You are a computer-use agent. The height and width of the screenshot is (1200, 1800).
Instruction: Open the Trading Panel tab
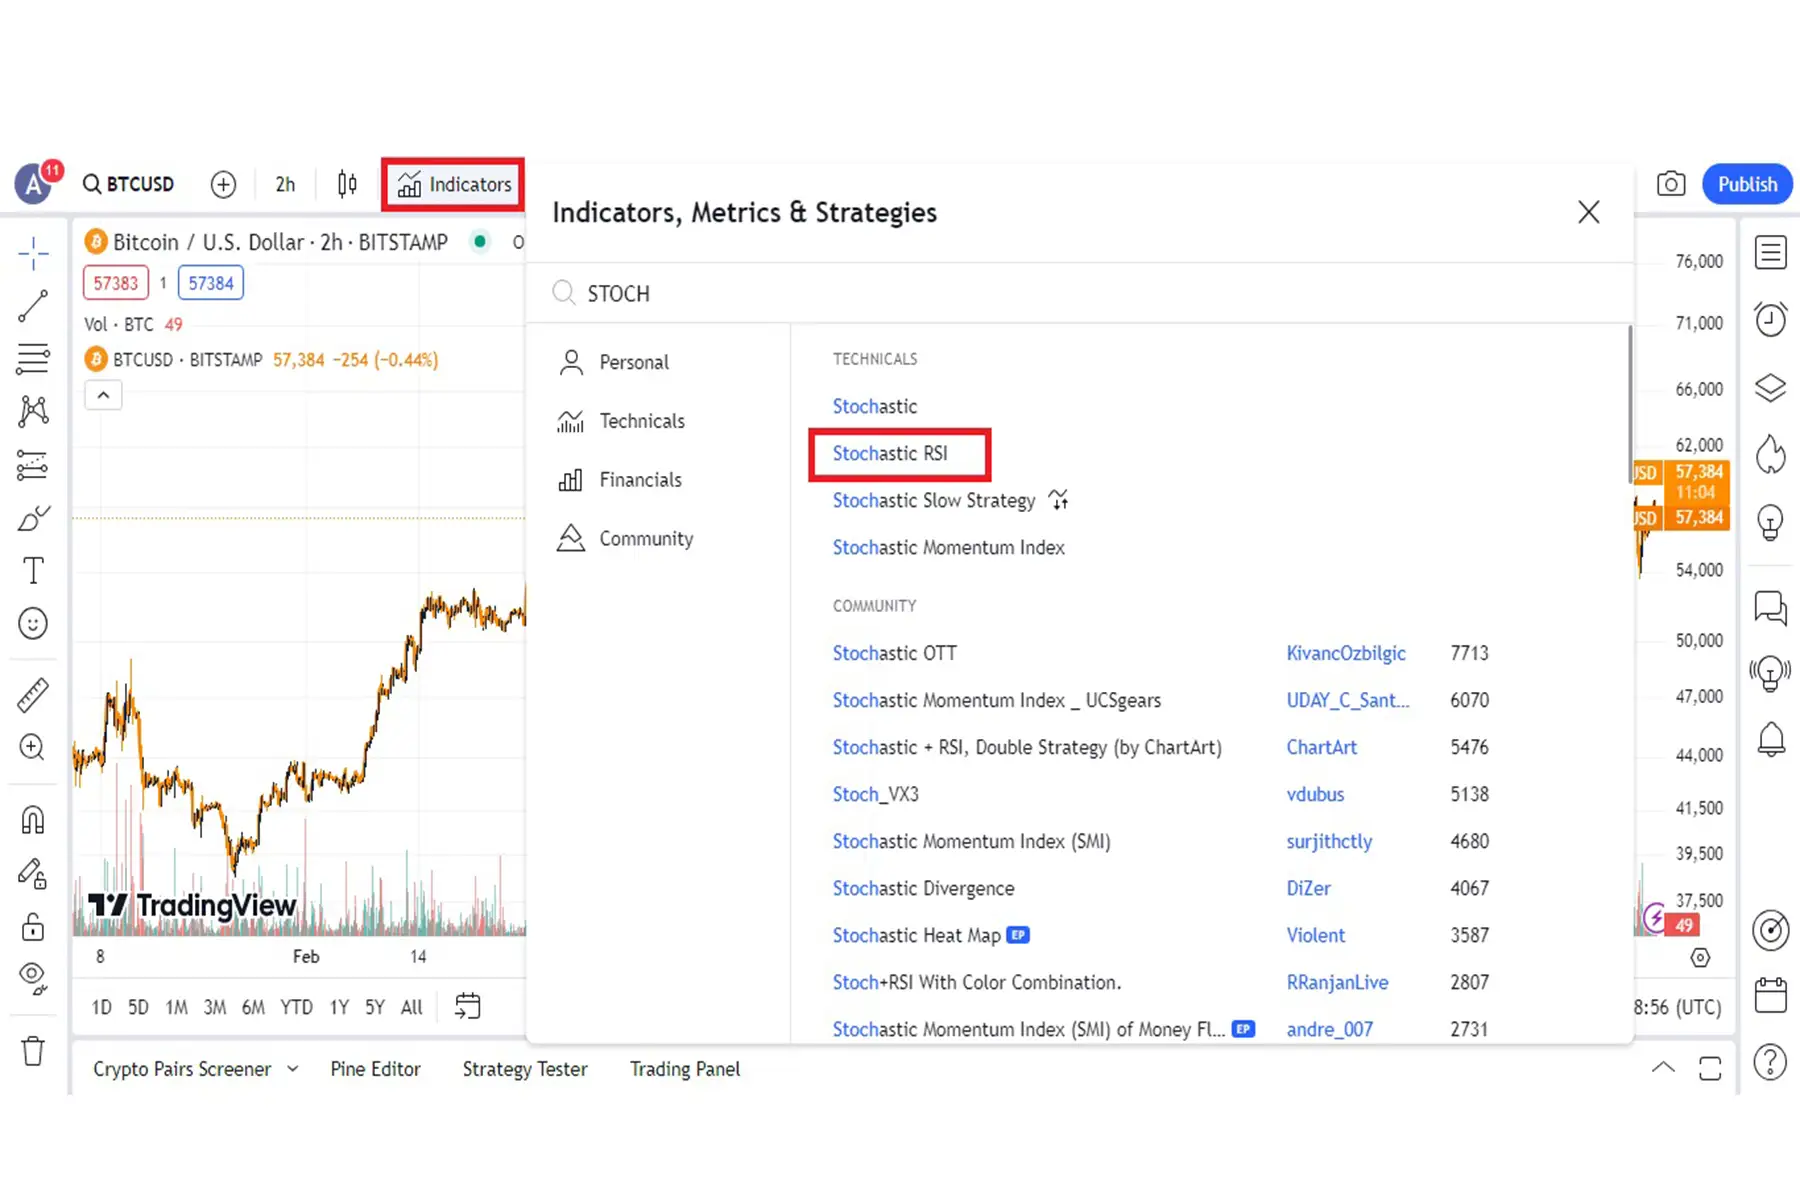point(685,1069)
